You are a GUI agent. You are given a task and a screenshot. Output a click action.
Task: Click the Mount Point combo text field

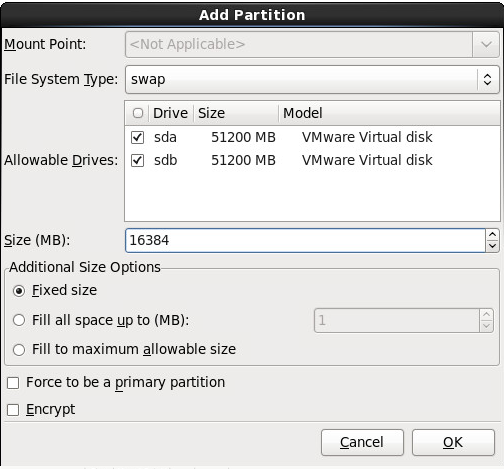click(x=299, y=44)
